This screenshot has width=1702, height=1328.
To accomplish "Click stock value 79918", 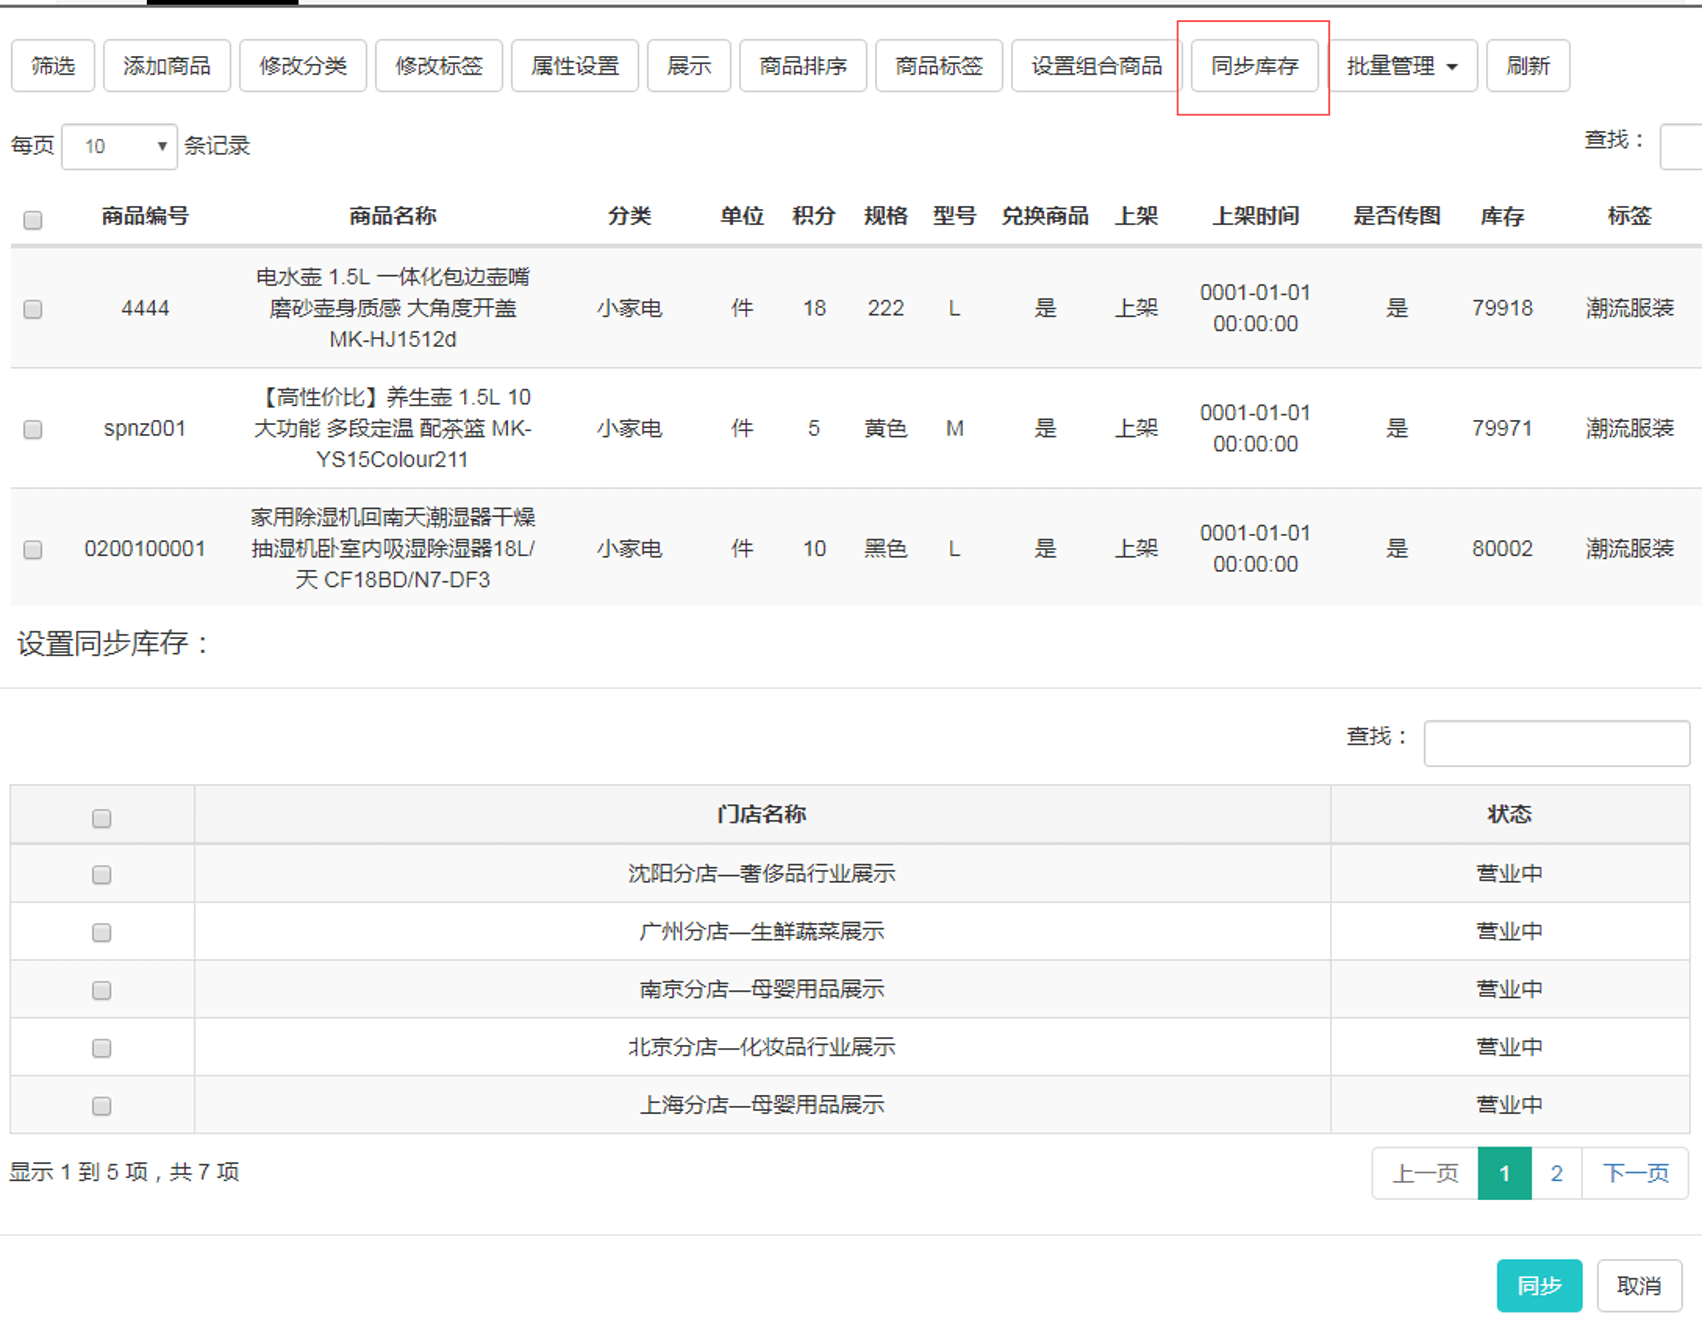I will coord(1502,308).
